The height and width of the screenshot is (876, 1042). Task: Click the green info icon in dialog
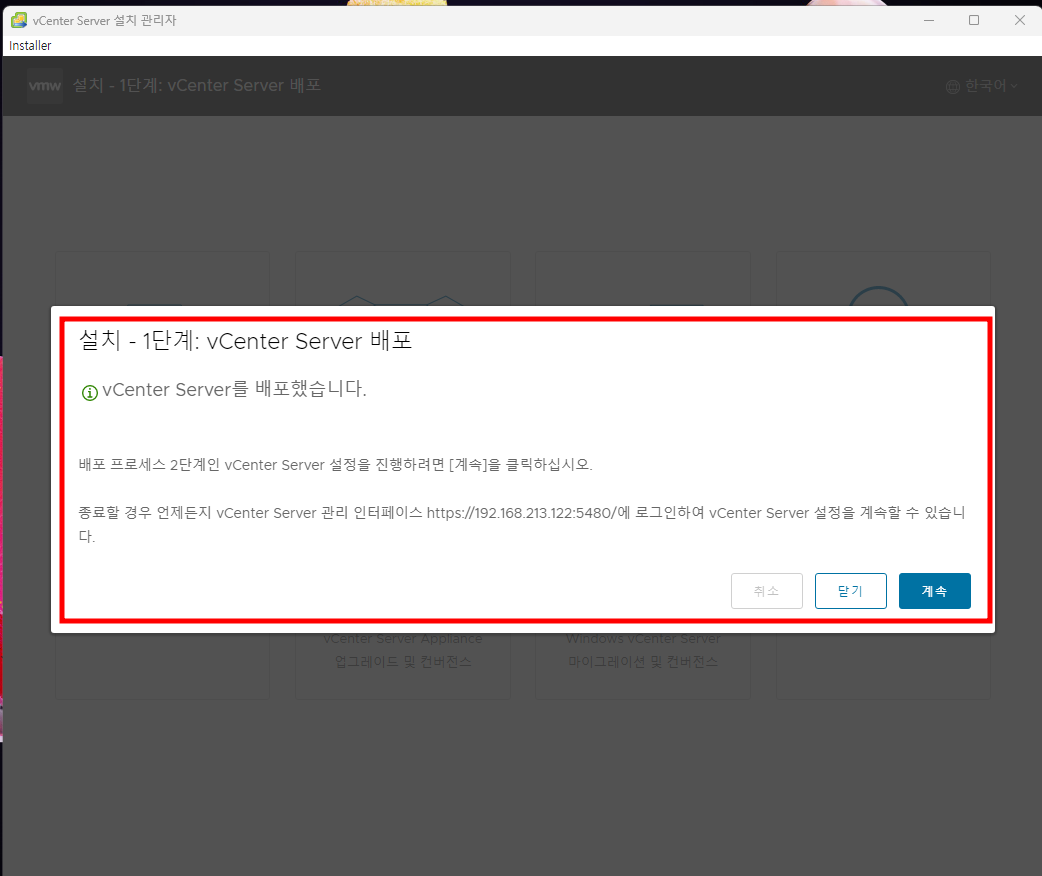point(90,393)
